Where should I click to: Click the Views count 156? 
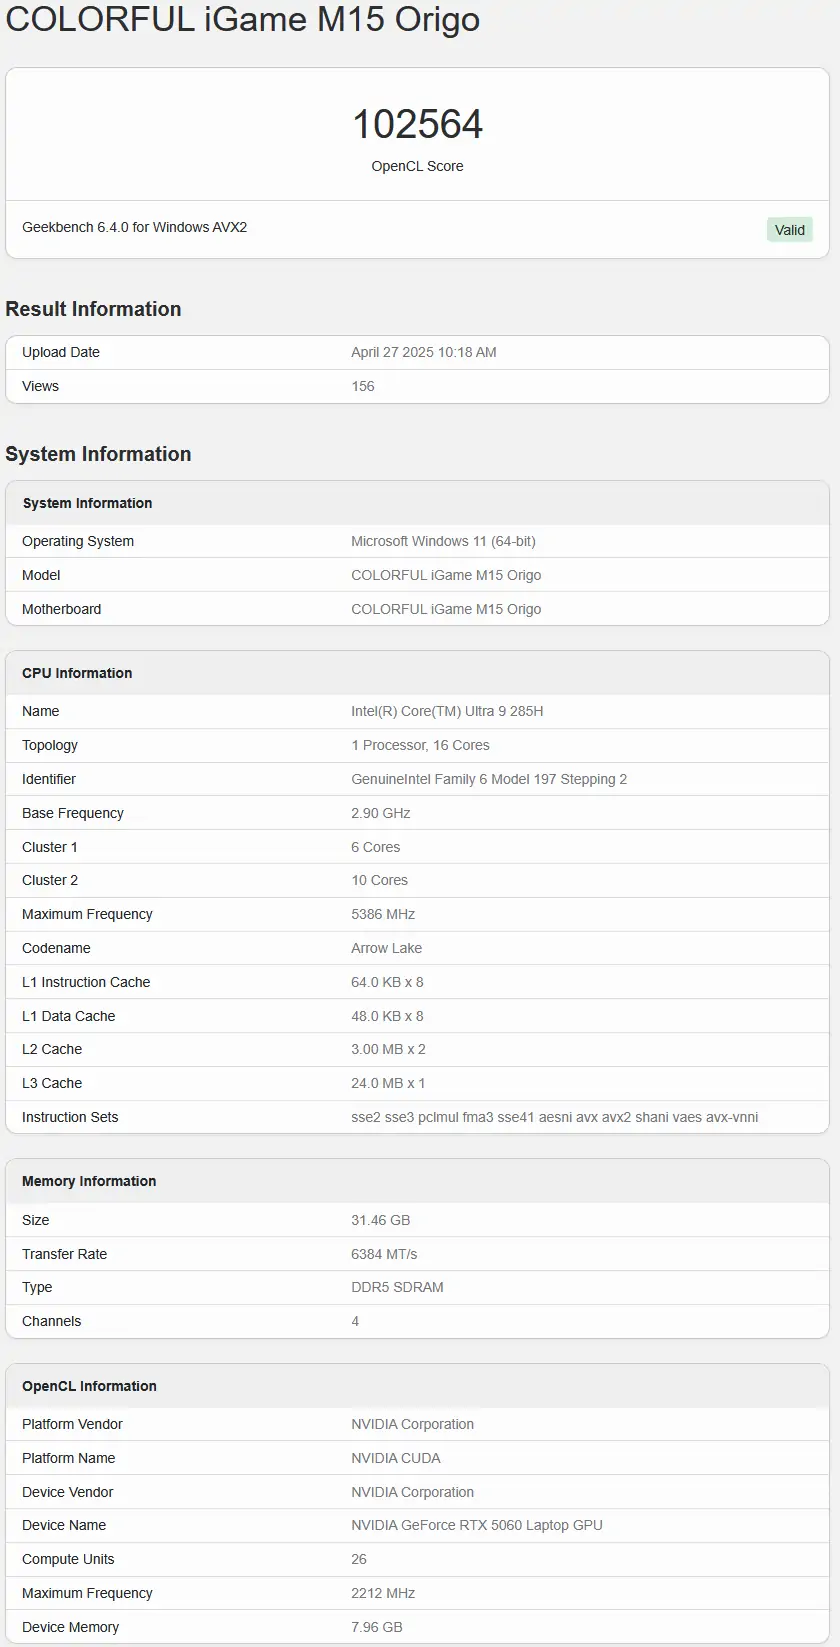click(363, 386)
